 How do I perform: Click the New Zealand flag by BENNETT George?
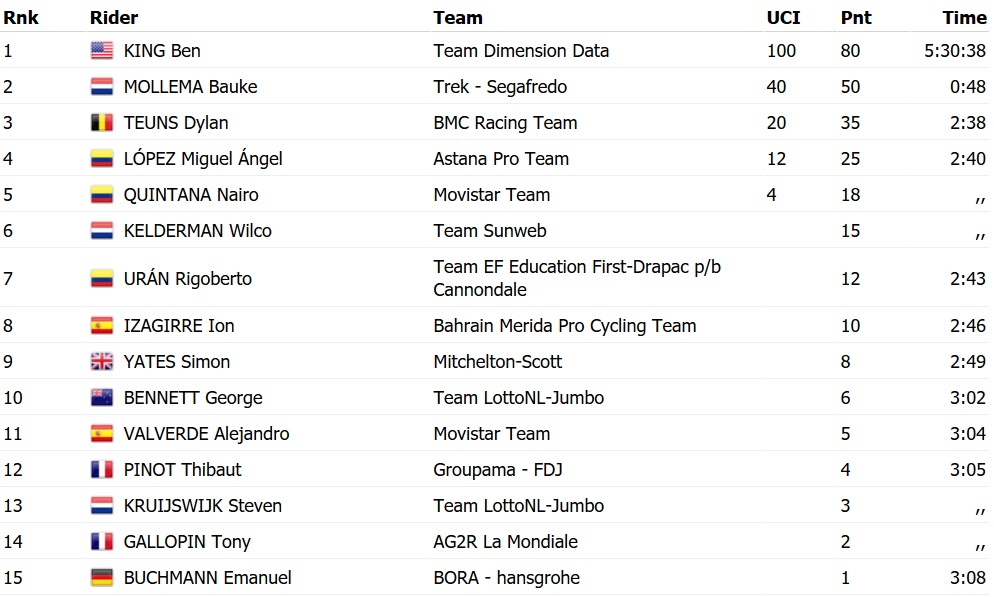pyautogui.click(x=101, y=398)
